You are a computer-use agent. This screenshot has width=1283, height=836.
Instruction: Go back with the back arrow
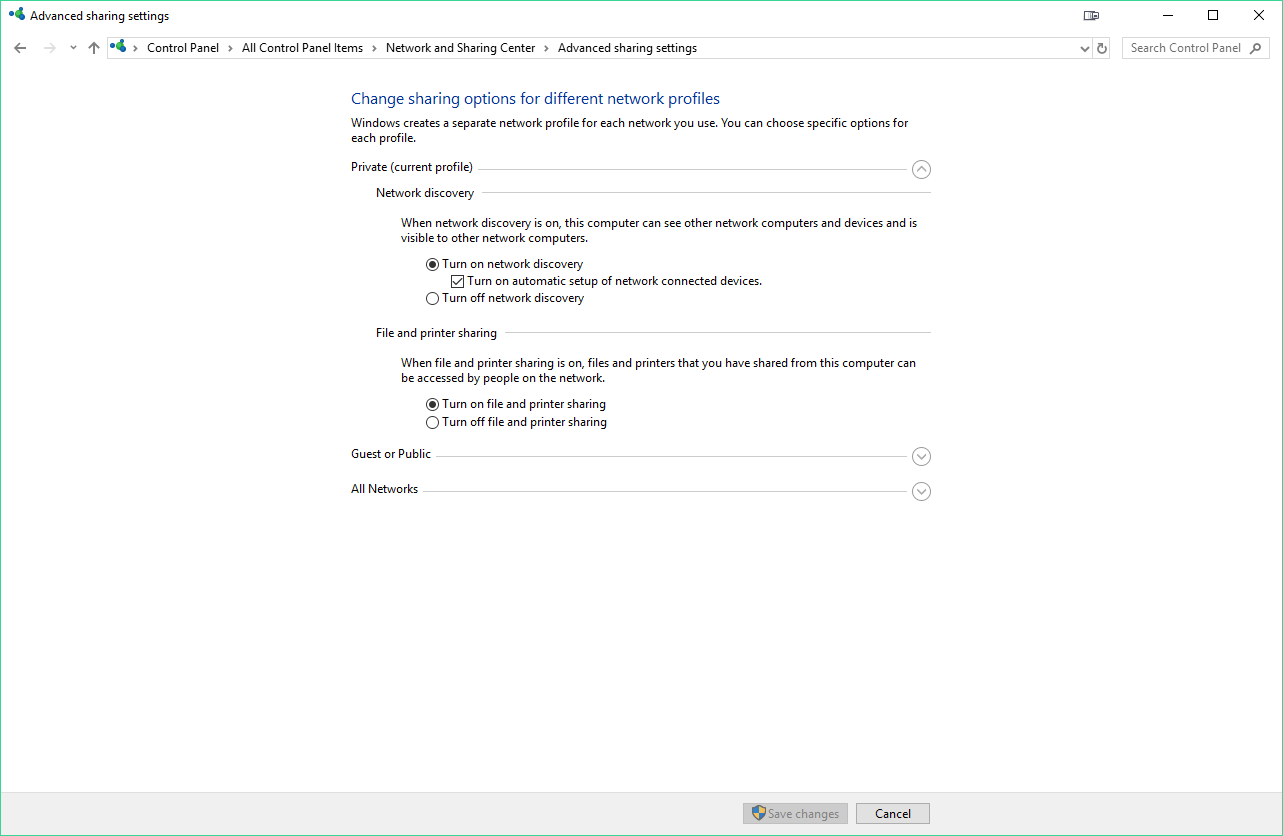point(20,48)
